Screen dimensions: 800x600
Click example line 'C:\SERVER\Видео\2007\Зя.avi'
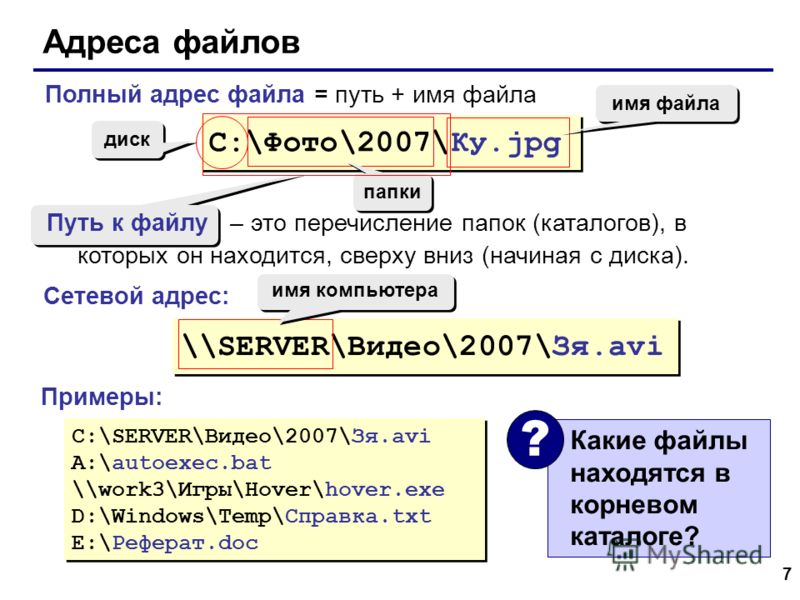251,436
